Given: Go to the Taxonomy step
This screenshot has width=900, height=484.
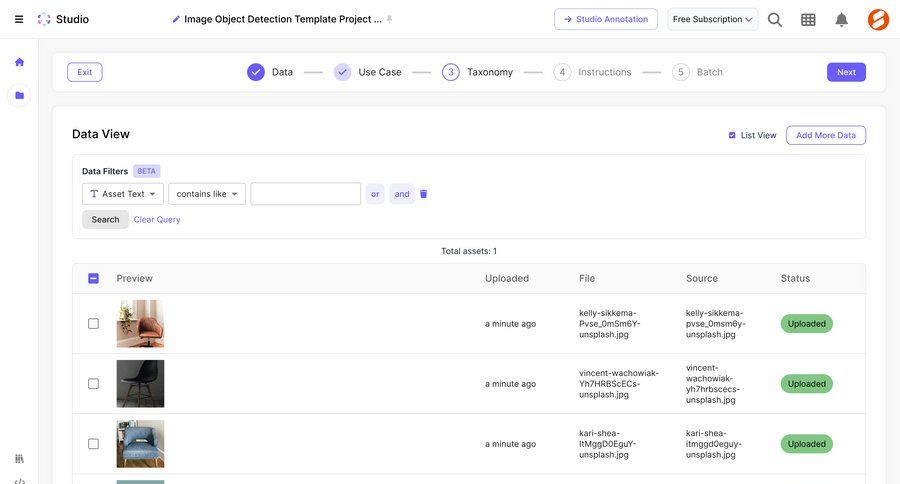Looking at the screenshot, I should (478, 72).
